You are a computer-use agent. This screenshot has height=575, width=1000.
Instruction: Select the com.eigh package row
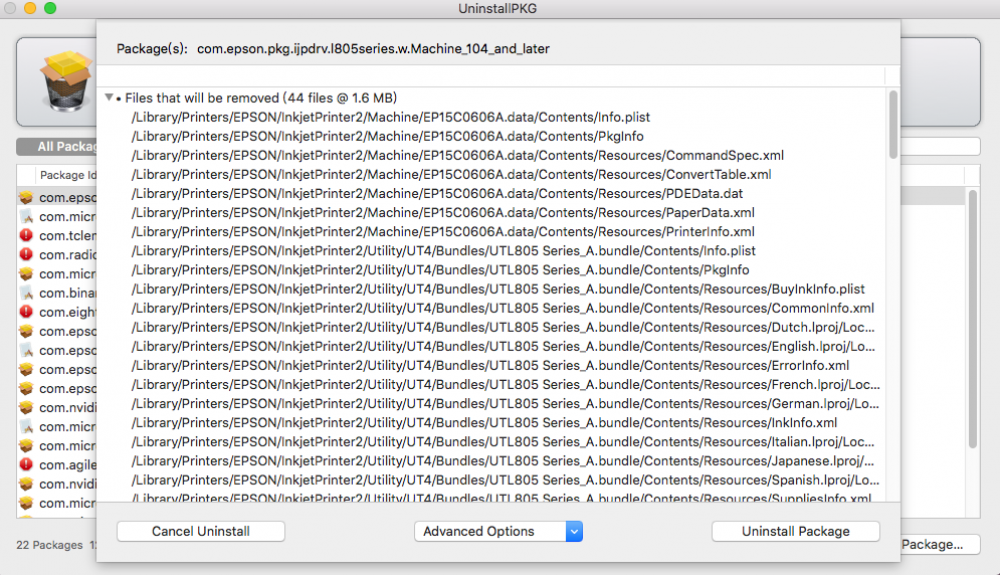57,312
